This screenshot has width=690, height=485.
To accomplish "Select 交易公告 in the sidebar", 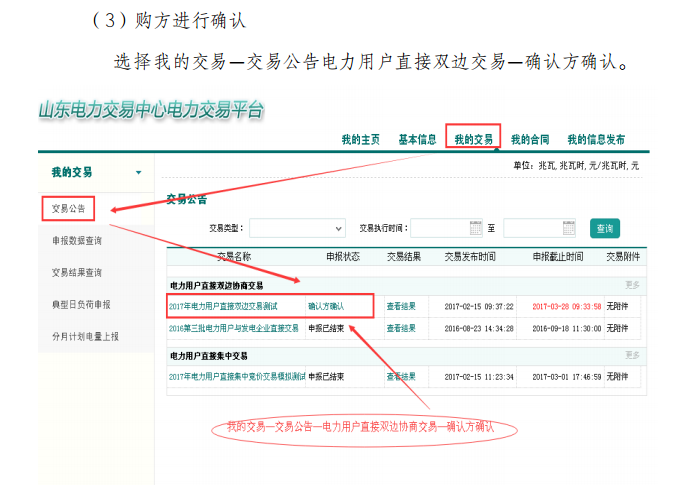I will 68,209.
